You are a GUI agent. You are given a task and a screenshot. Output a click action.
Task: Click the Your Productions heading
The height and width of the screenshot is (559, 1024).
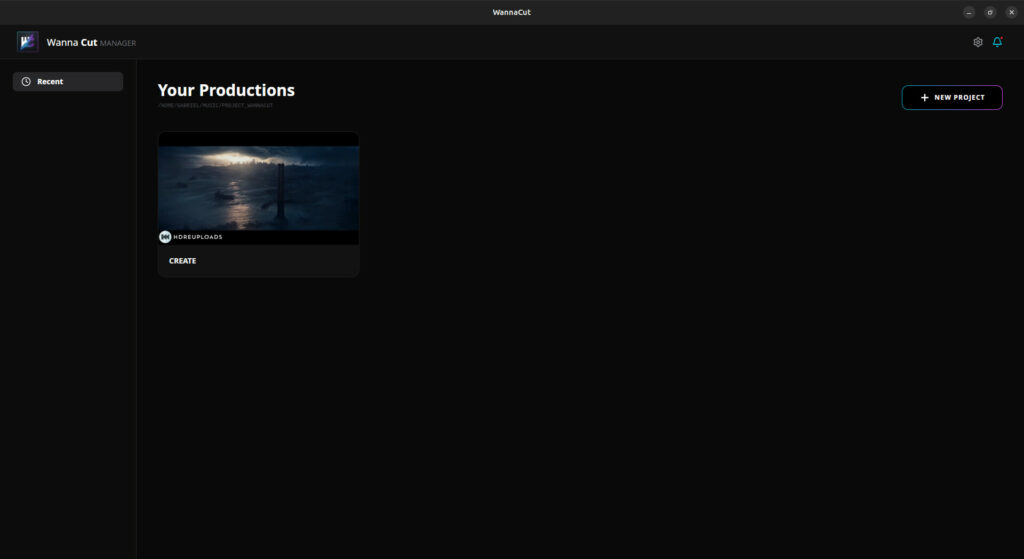point(226,90)
